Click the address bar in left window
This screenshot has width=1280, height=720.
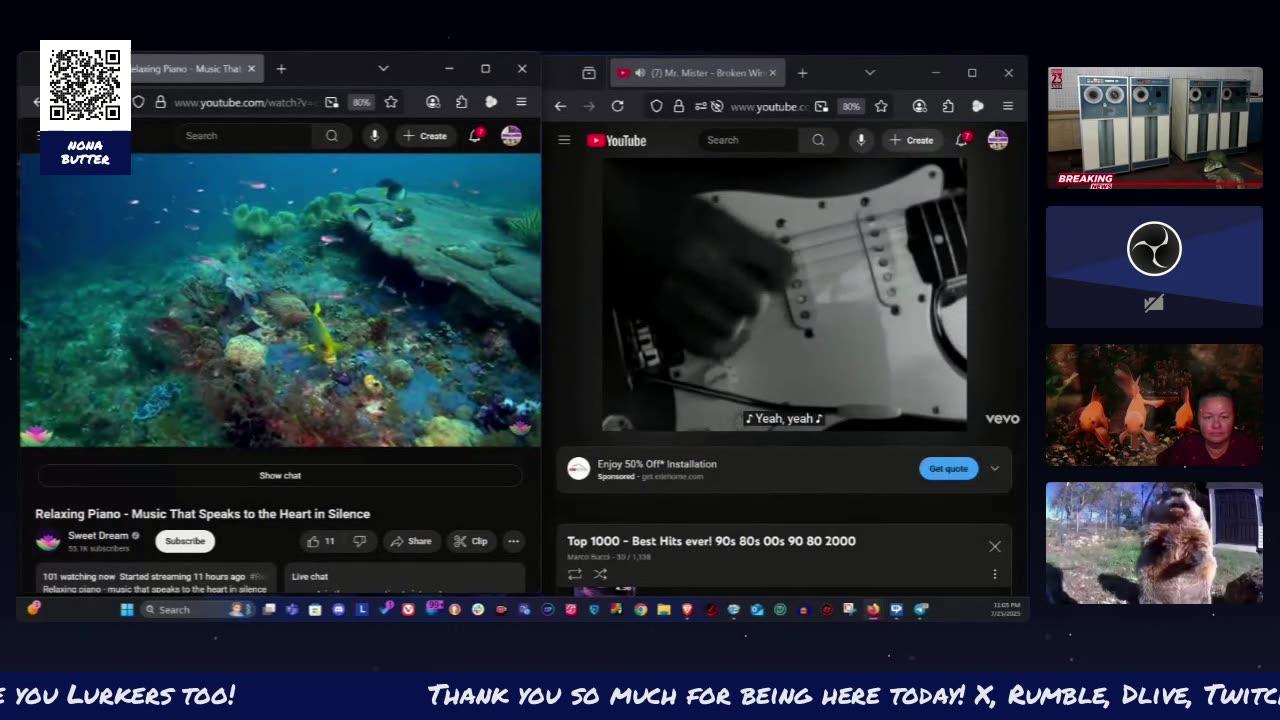pyautogui.click(x=245, y=102)
